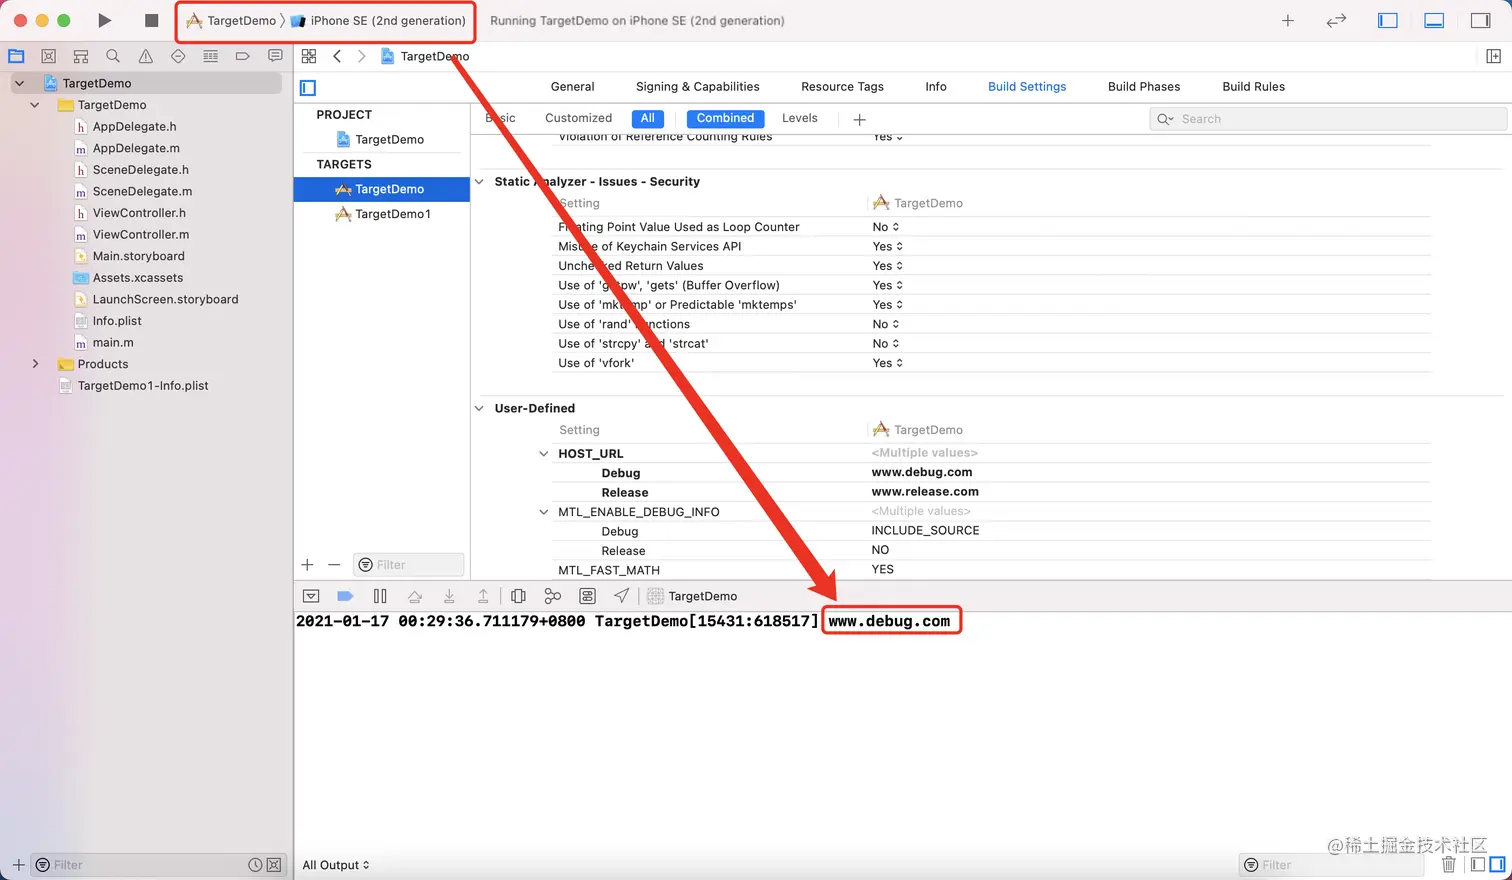Toggle the project and targets list sidebar

(308, 88)
